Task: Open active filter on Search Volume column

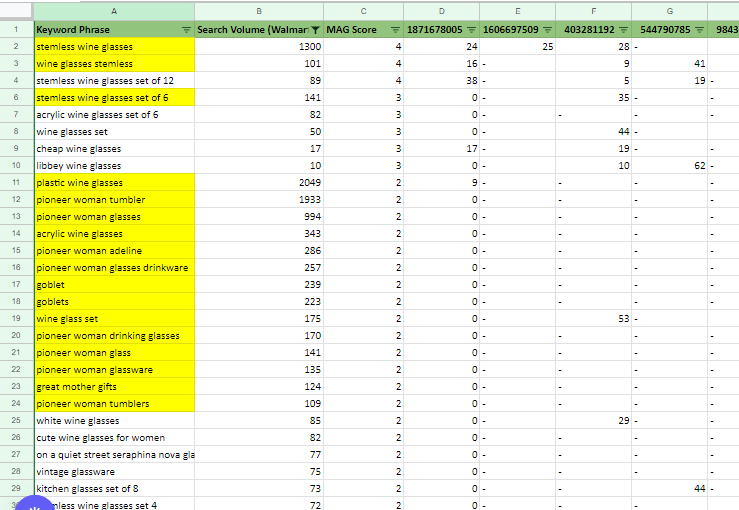Action: click(316, 30)
